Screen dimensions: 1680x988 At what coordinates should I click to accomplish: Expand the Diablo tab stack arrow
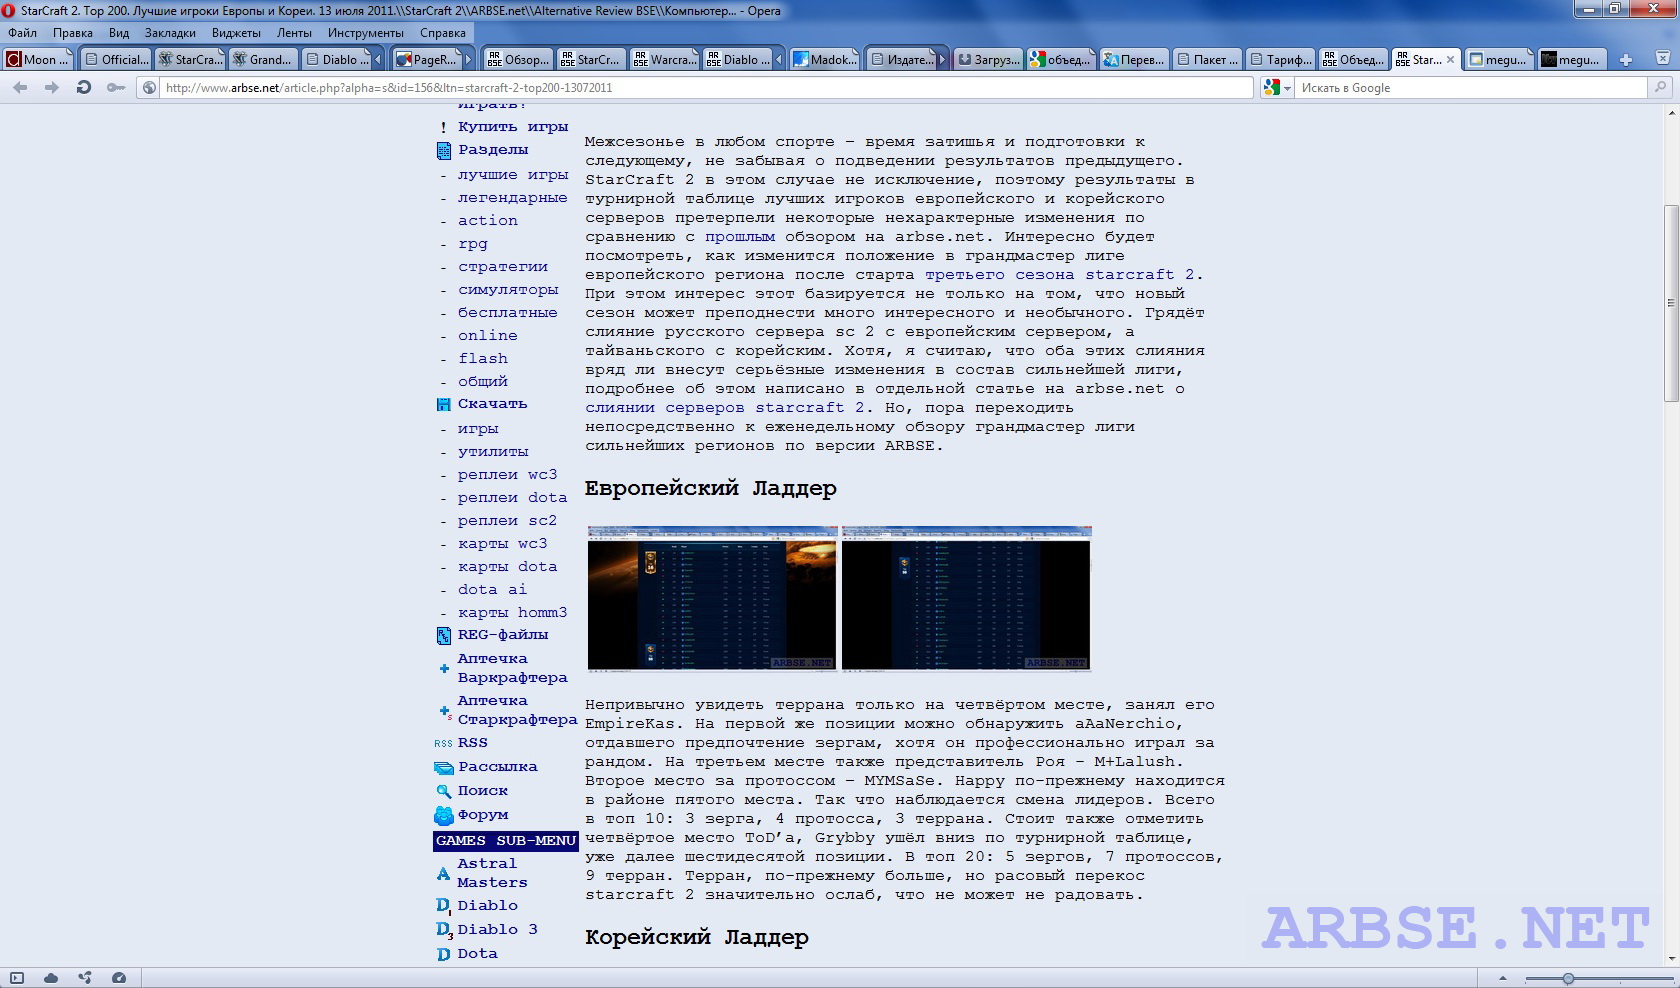pos(378,60)
